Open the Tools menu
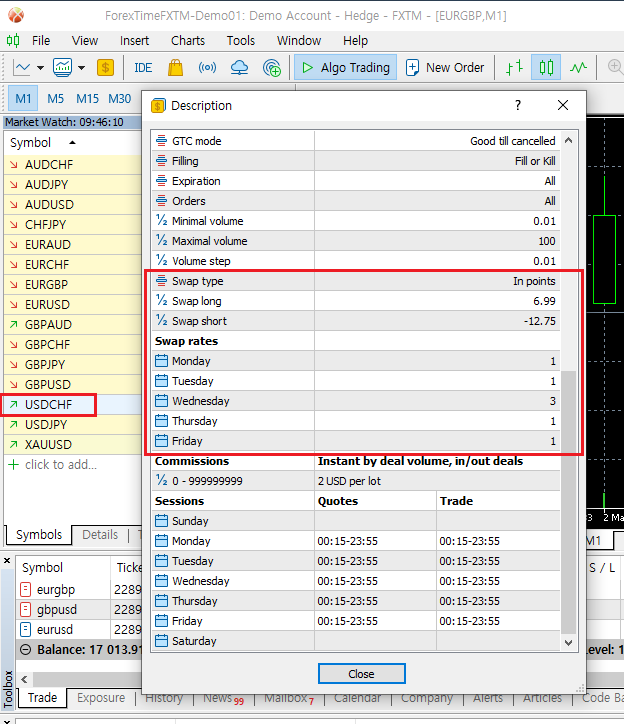 [x=241, y=41]
